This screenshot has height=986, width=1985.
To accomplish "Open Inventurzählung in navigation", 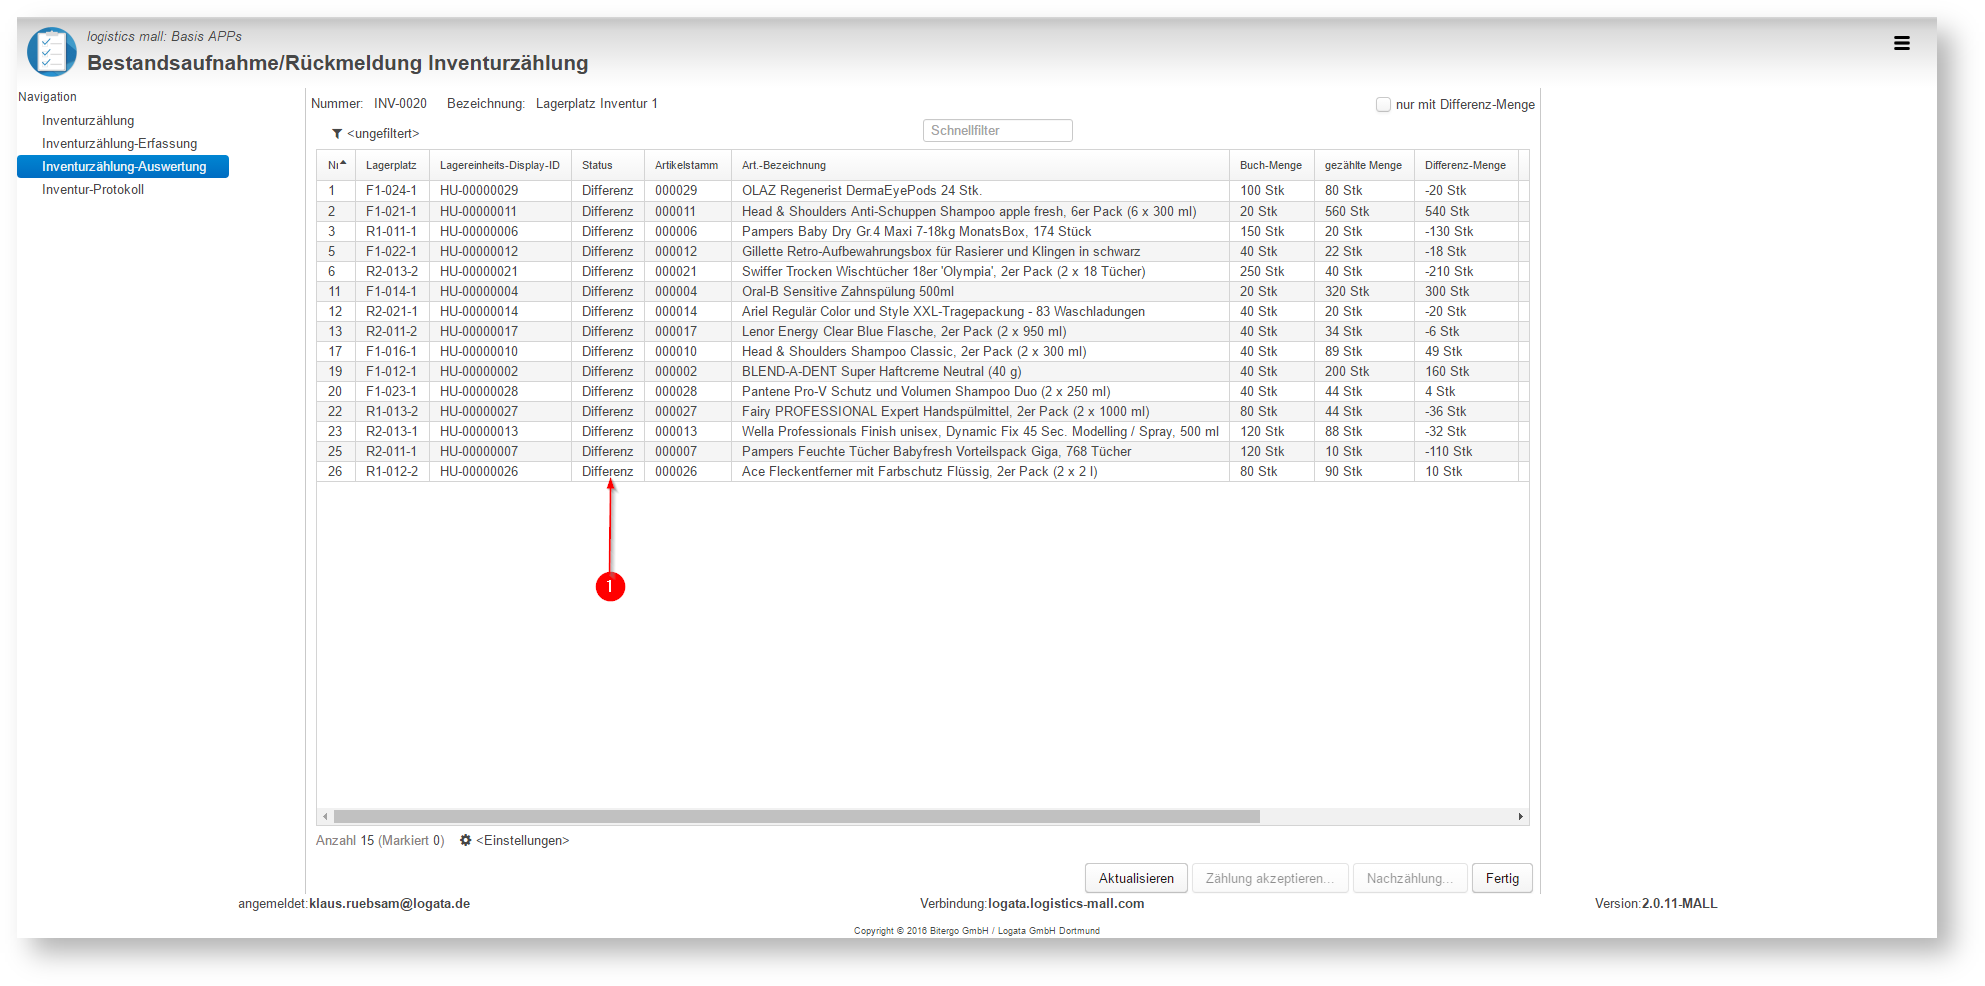I will [x=88, y=121].
